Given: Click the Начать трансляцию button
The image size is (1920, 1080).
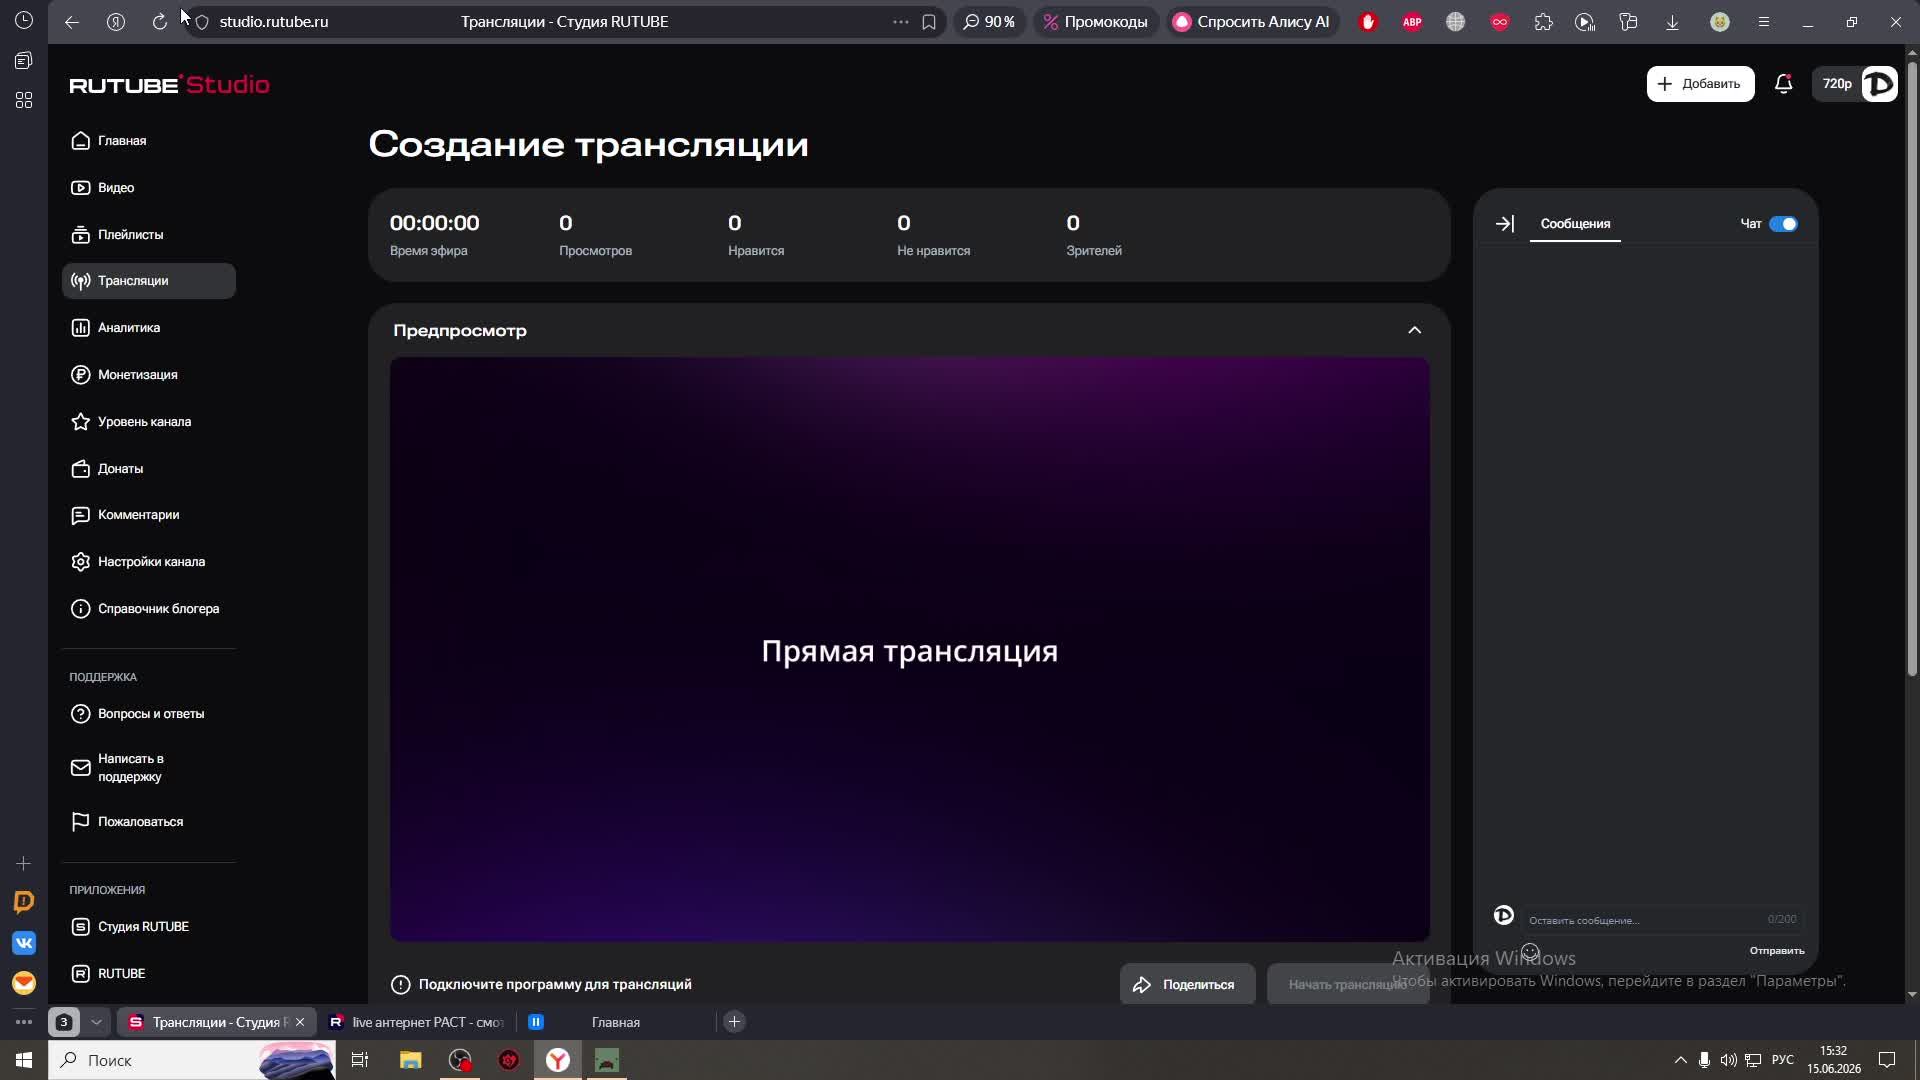Looking at the screenshot, I should click(1348, 985).
